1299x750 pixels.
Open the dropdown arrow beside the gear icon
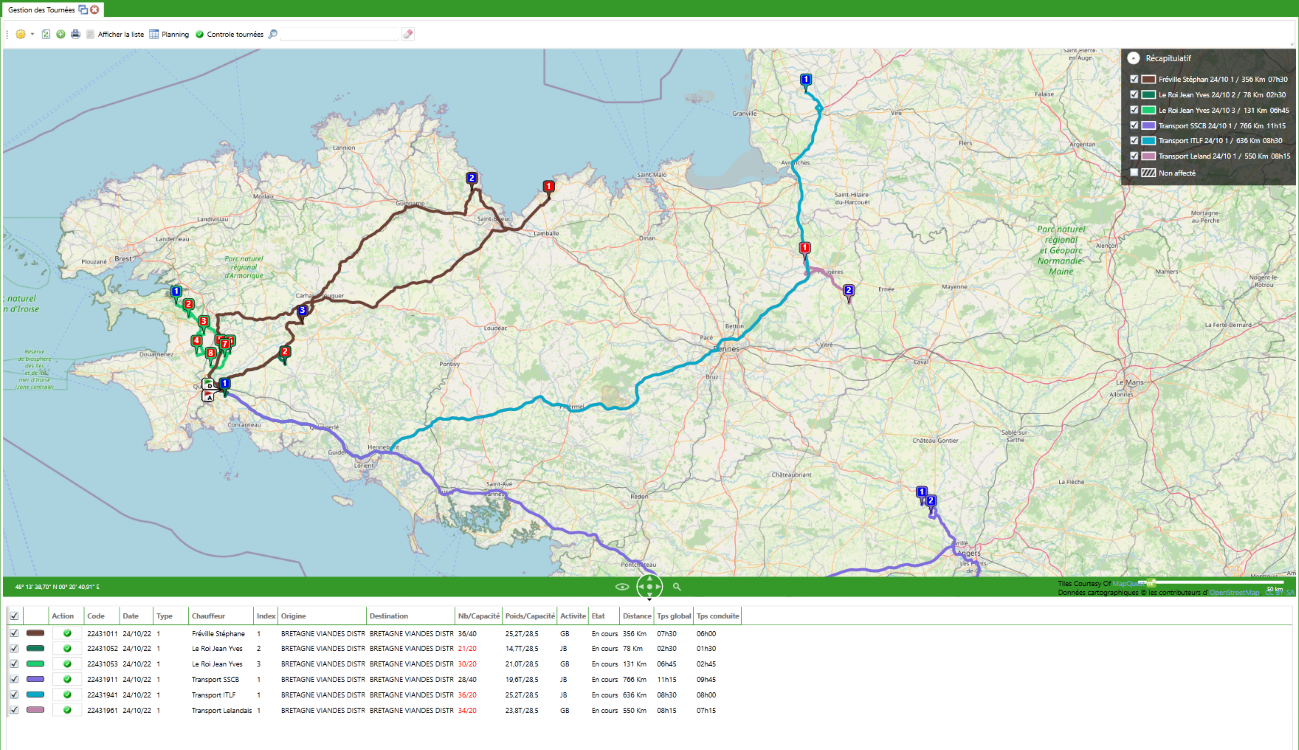32,34
